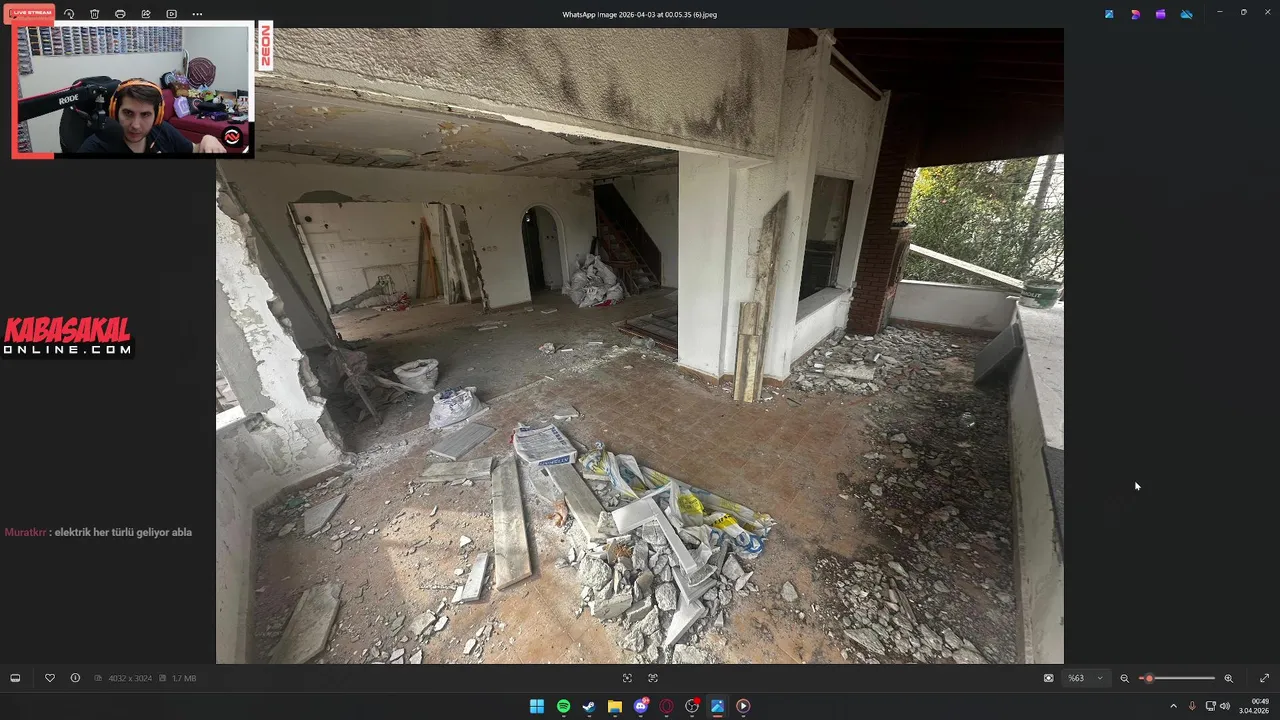The width and height of the screenshot is (1280, 720).
Task: Click the 1.7 MB file size text
Action: point(184,678)
